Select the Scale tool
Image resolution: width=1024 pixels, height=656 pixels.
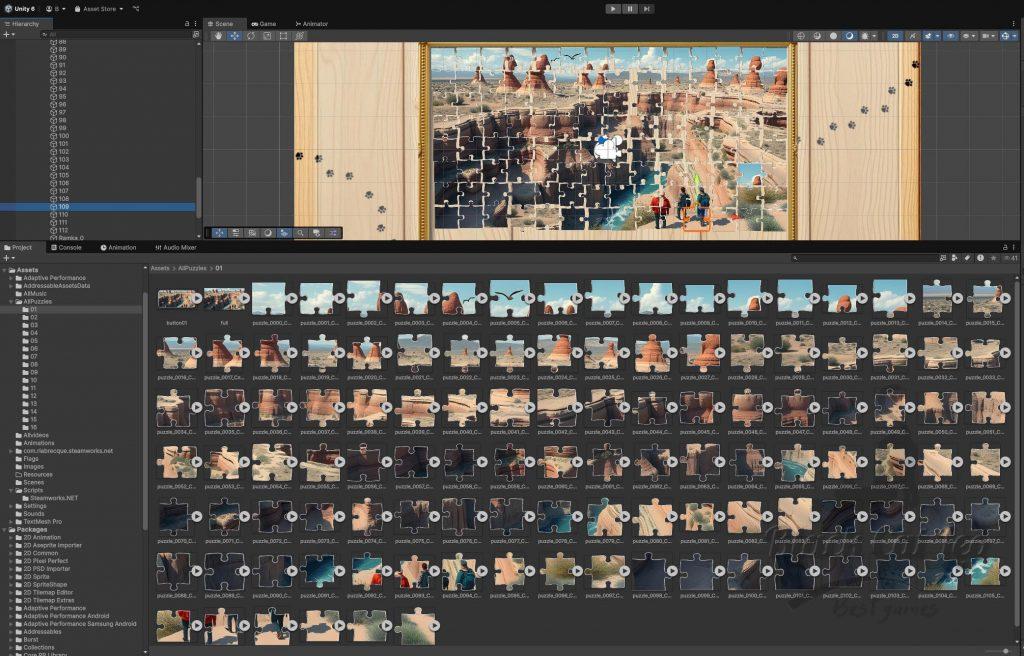(267, 36)
